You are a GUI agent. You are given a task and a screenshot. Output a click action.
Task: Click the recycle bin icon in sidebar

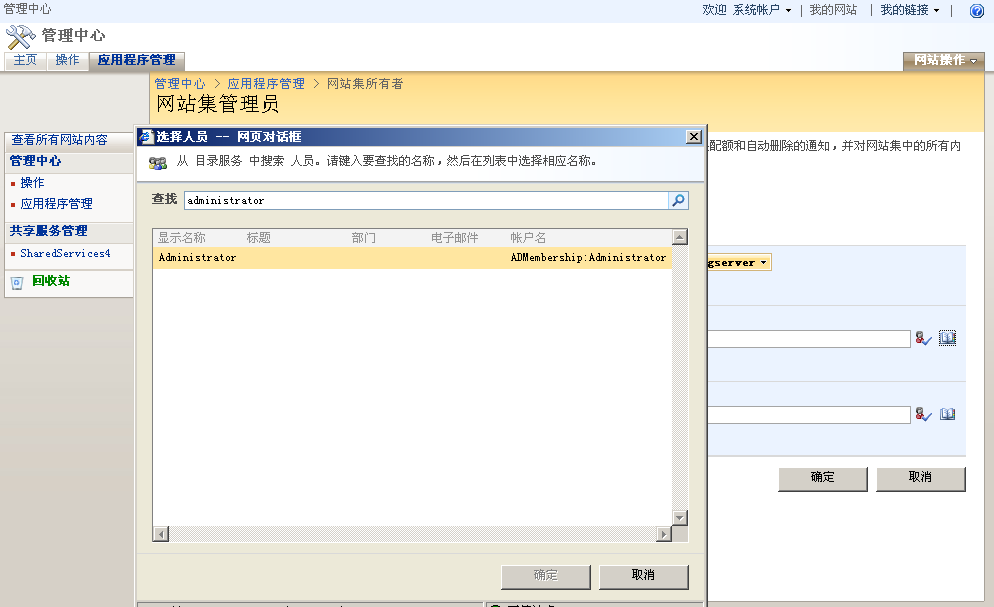pyautogui.click(x=17, y=283)
